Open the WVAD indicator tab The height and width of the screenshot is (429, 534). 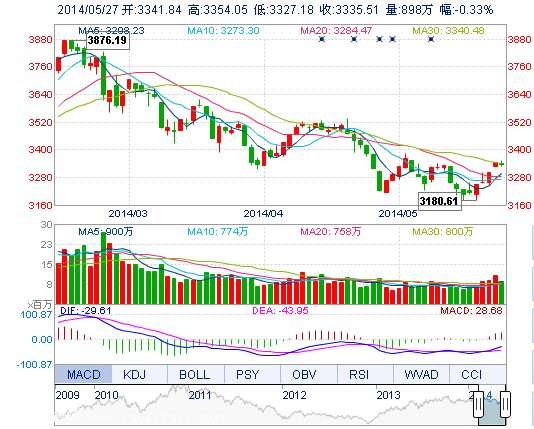click(422, 375)
